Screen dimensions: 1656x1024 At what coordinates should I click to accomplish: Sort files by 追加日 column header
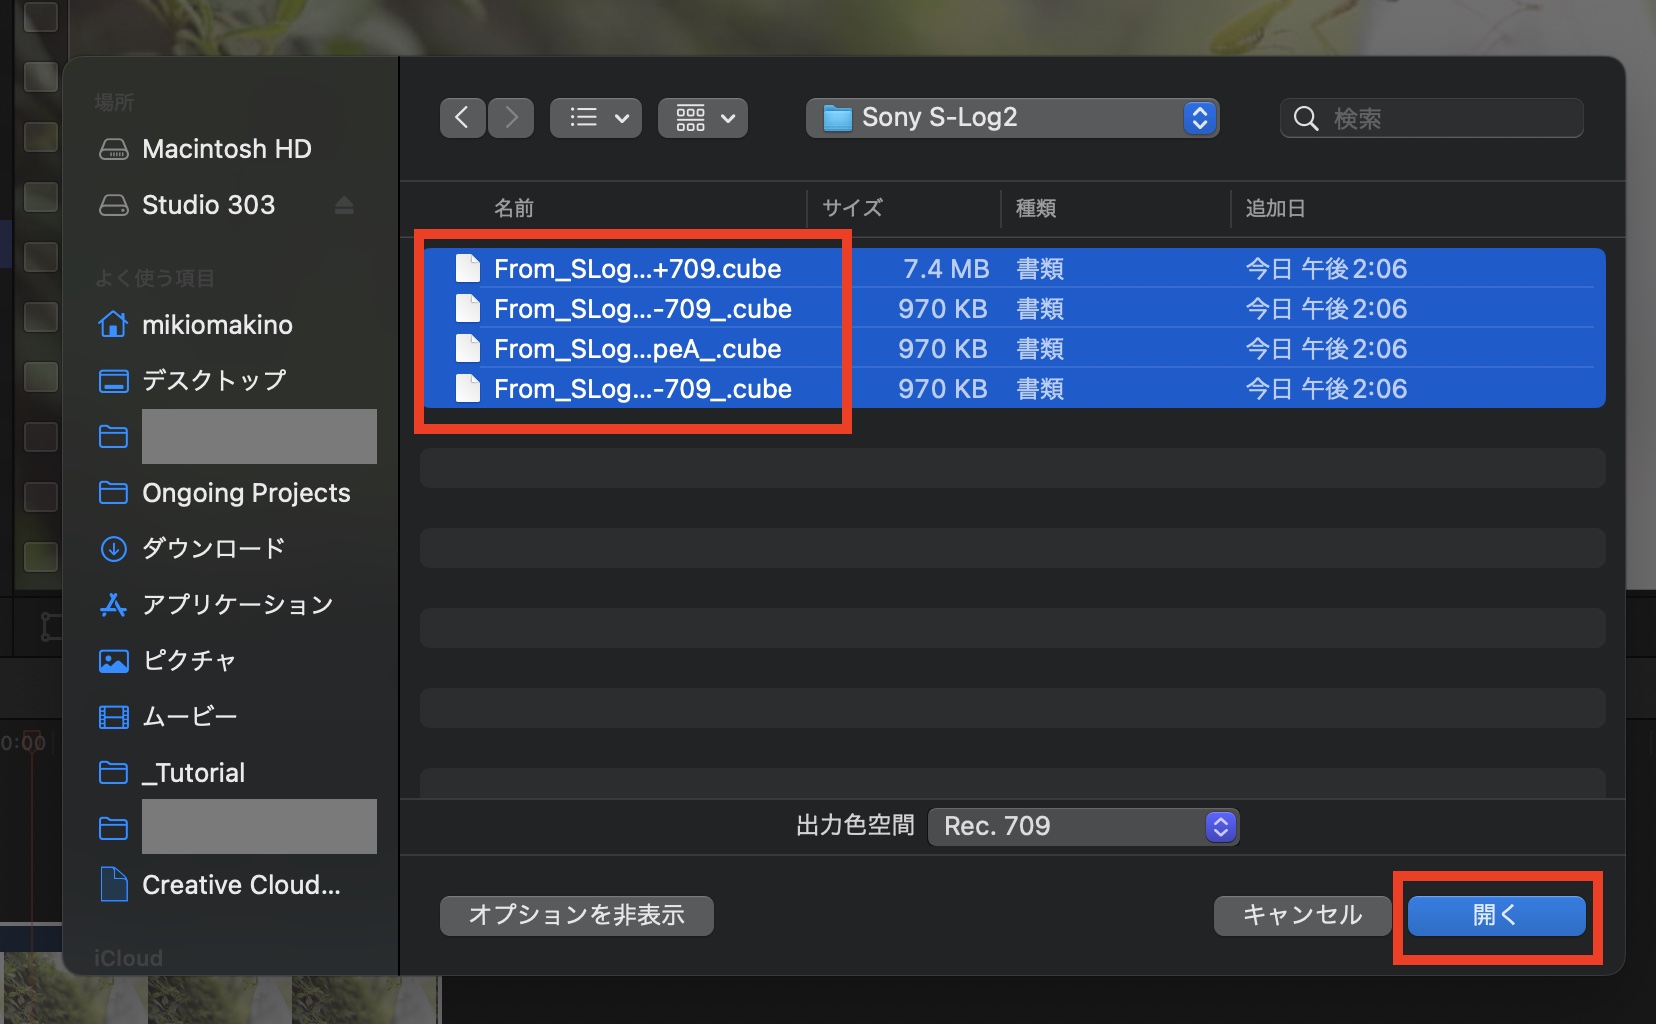(1275, 208)
